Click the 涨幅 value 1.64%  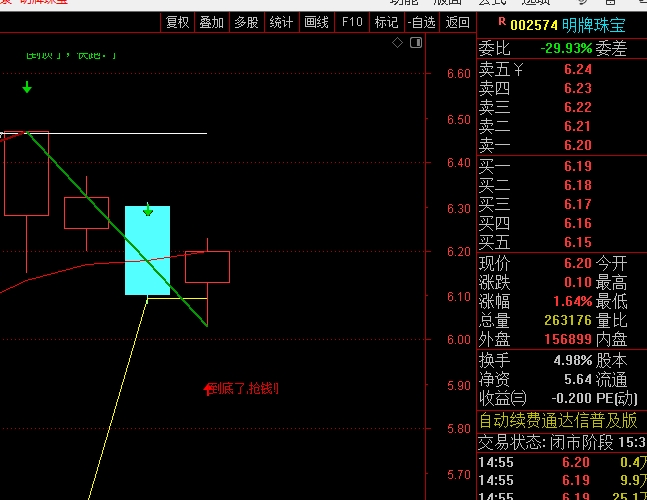(x=573, y=301)
